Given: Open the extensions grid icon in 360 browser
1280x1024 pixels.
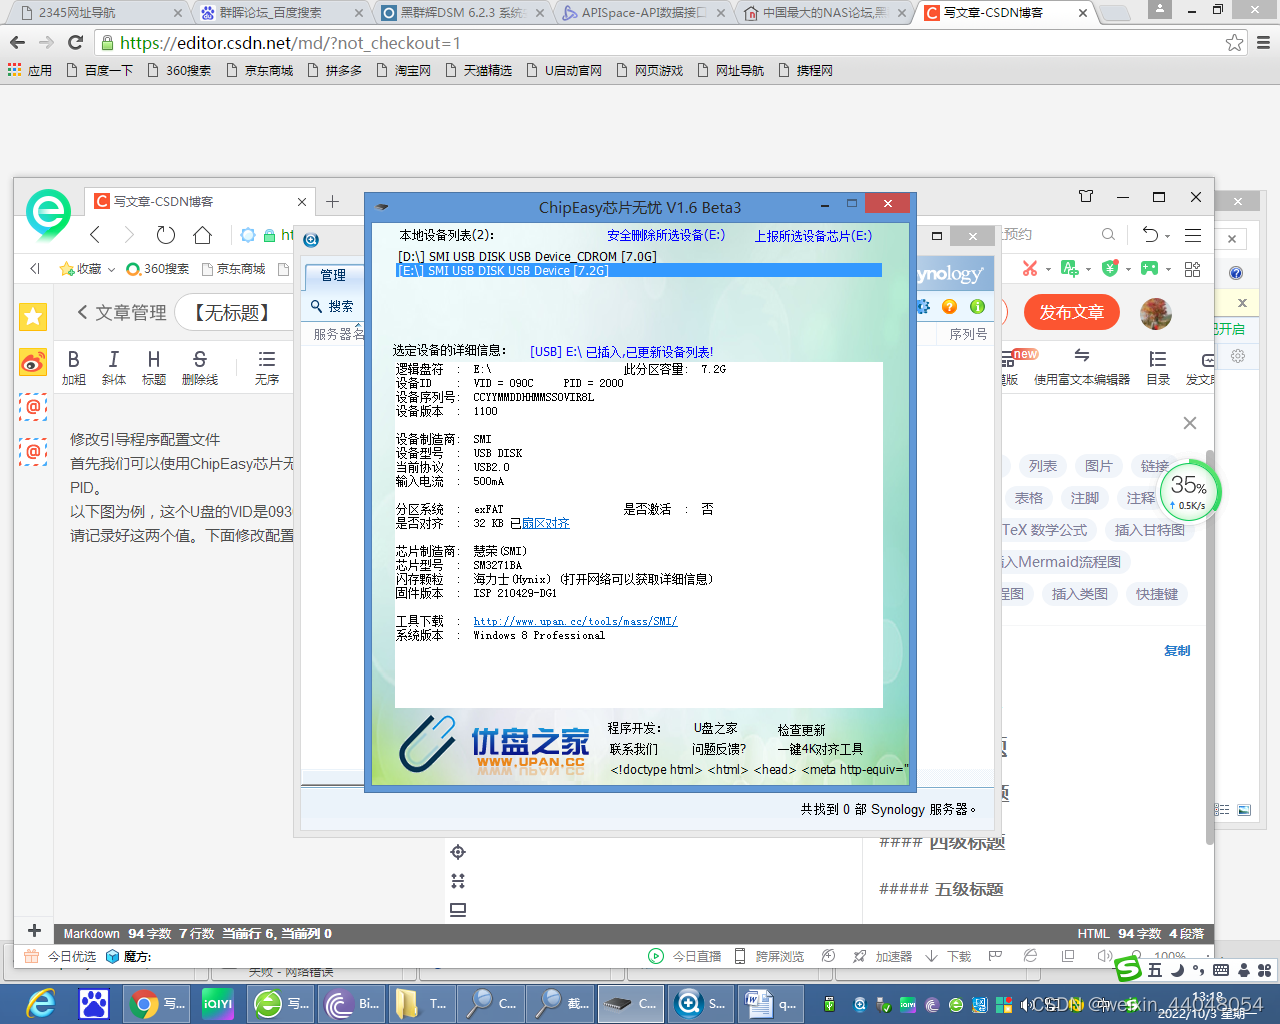Looking at the screenshot, I should tap(1192, 269).
